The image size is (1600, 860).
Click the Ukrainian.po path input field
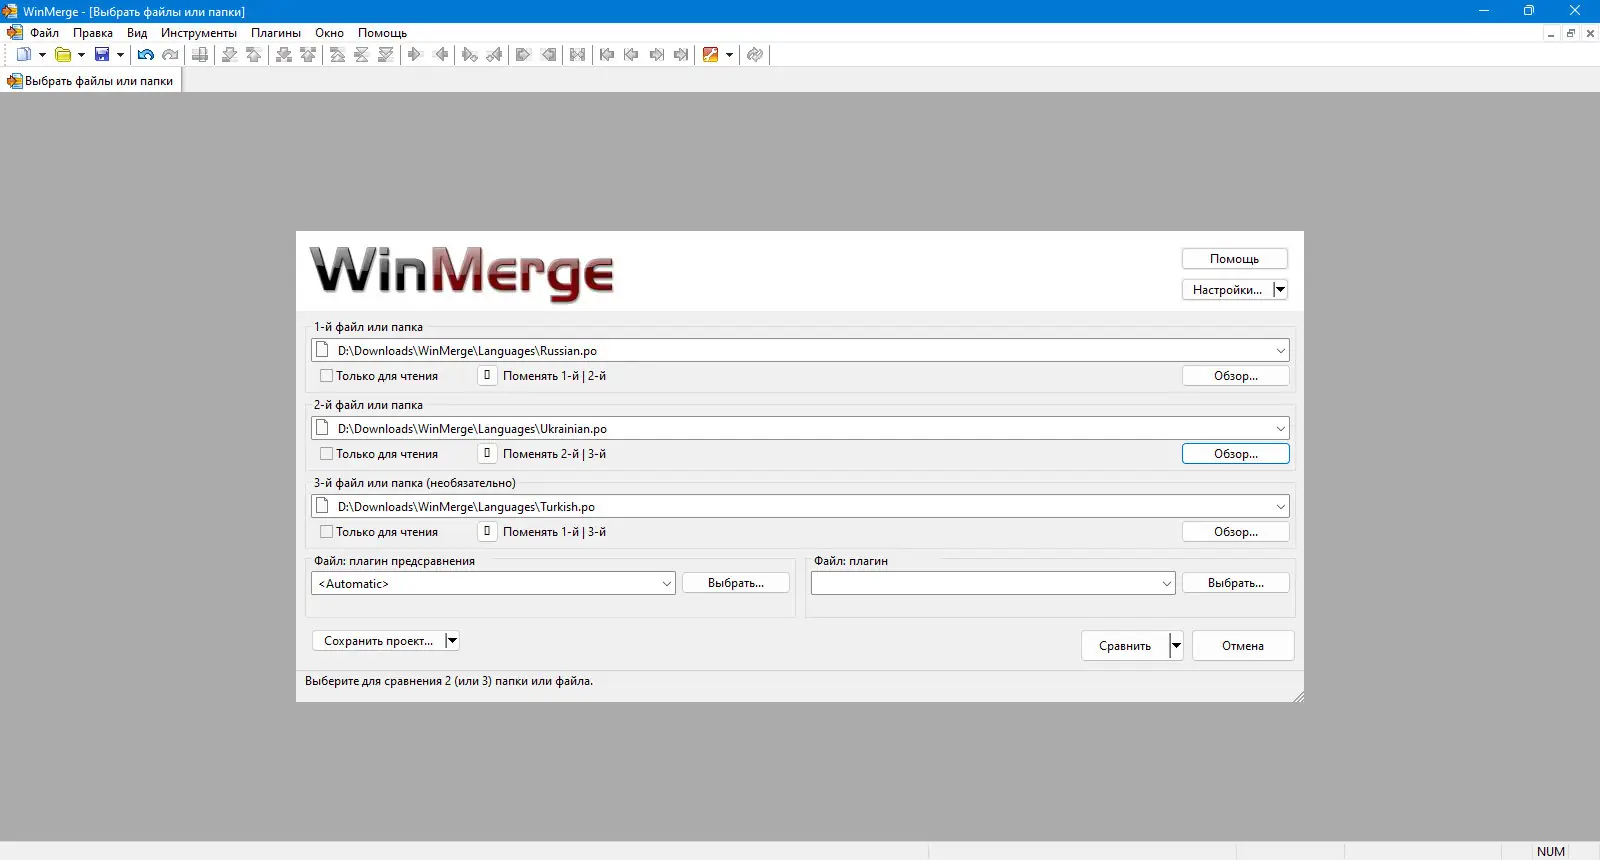tap(800, 429)
